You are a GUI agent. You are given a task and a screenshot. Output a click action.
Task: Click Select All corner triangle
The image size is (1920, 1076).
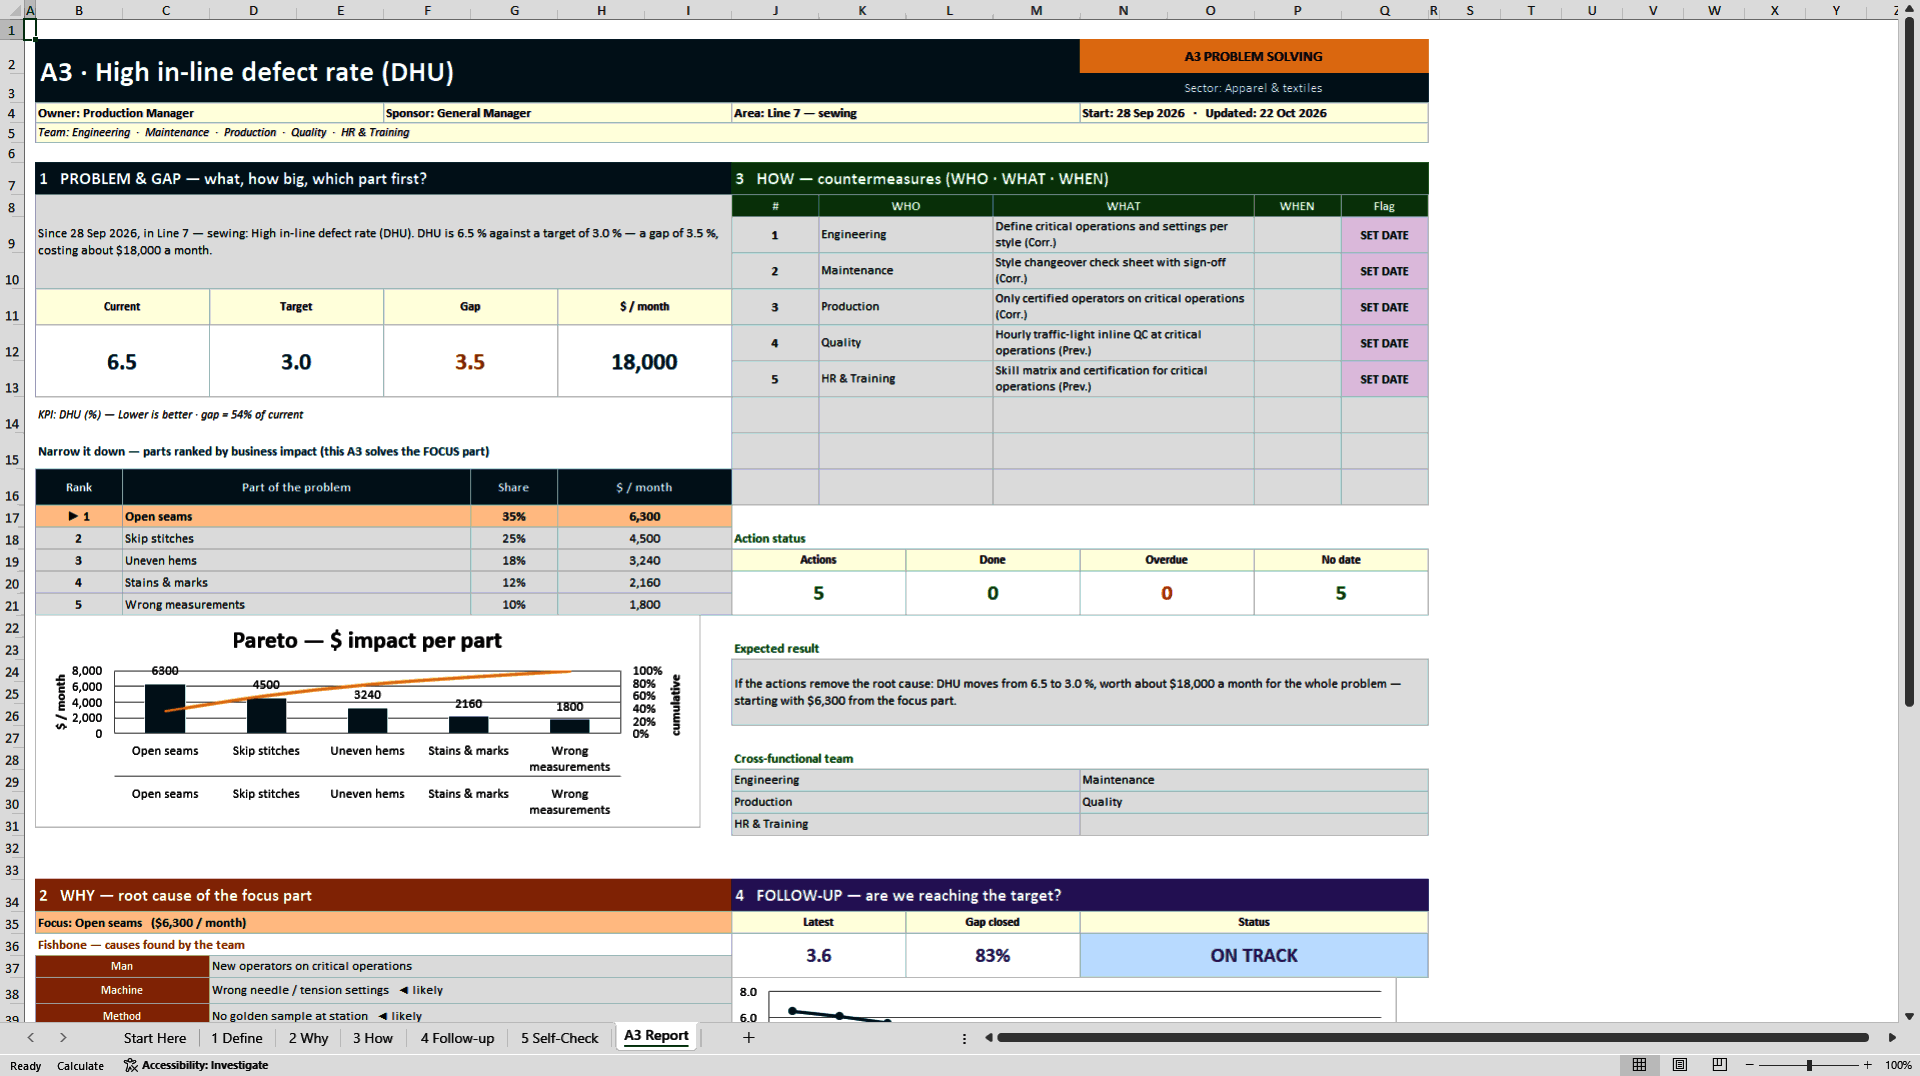point(12,10)
